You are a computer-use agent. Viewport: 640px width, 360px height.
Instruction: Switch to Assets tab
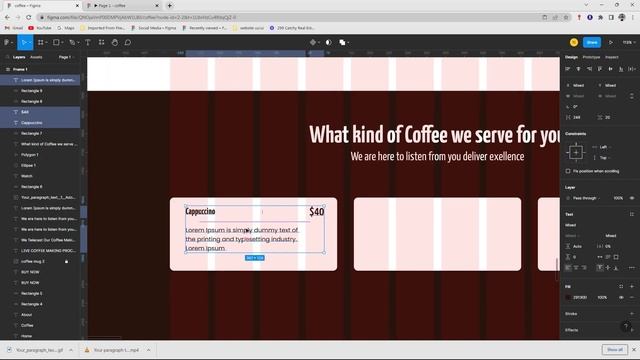(x=36, y=57)
